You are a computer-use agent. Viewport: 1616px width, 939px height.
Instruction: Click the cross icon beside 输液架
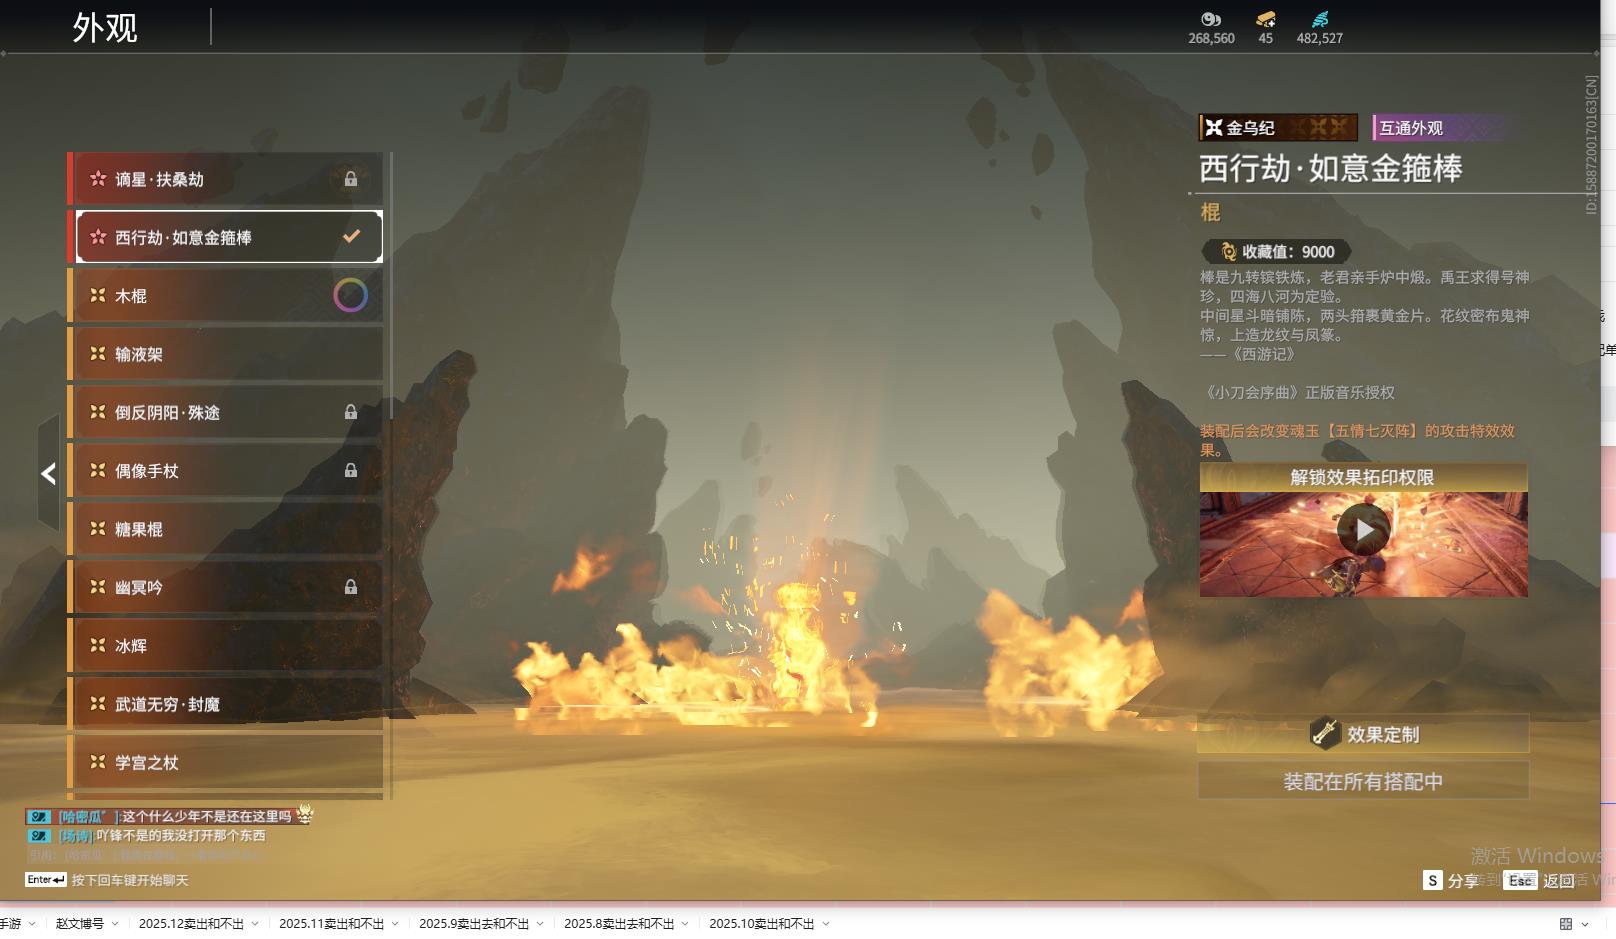click(98, 353)
